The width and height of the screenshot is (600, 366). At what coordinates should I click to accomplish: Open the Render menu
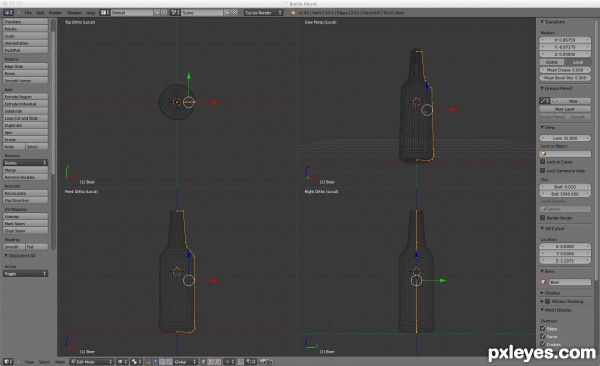click(x=55, y=13)
